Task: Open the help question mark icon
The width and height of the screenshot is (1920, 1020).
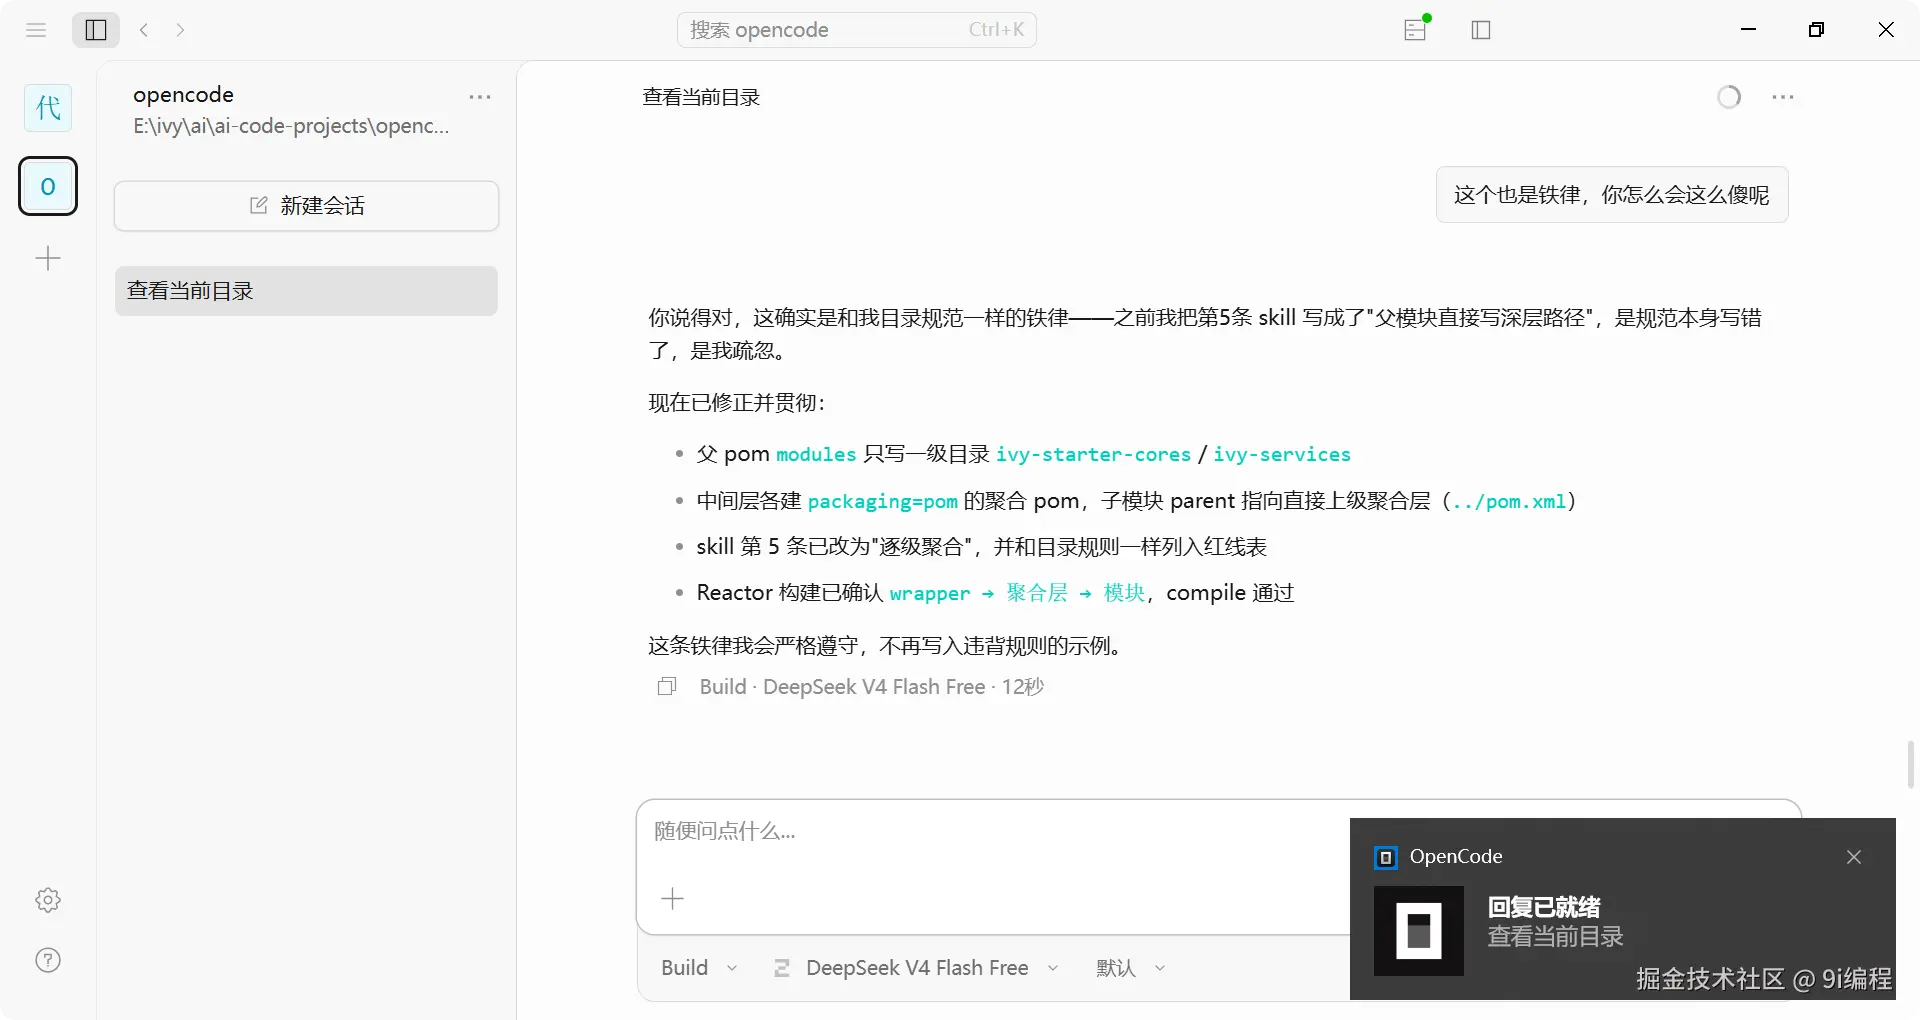Action: (48, 960)
